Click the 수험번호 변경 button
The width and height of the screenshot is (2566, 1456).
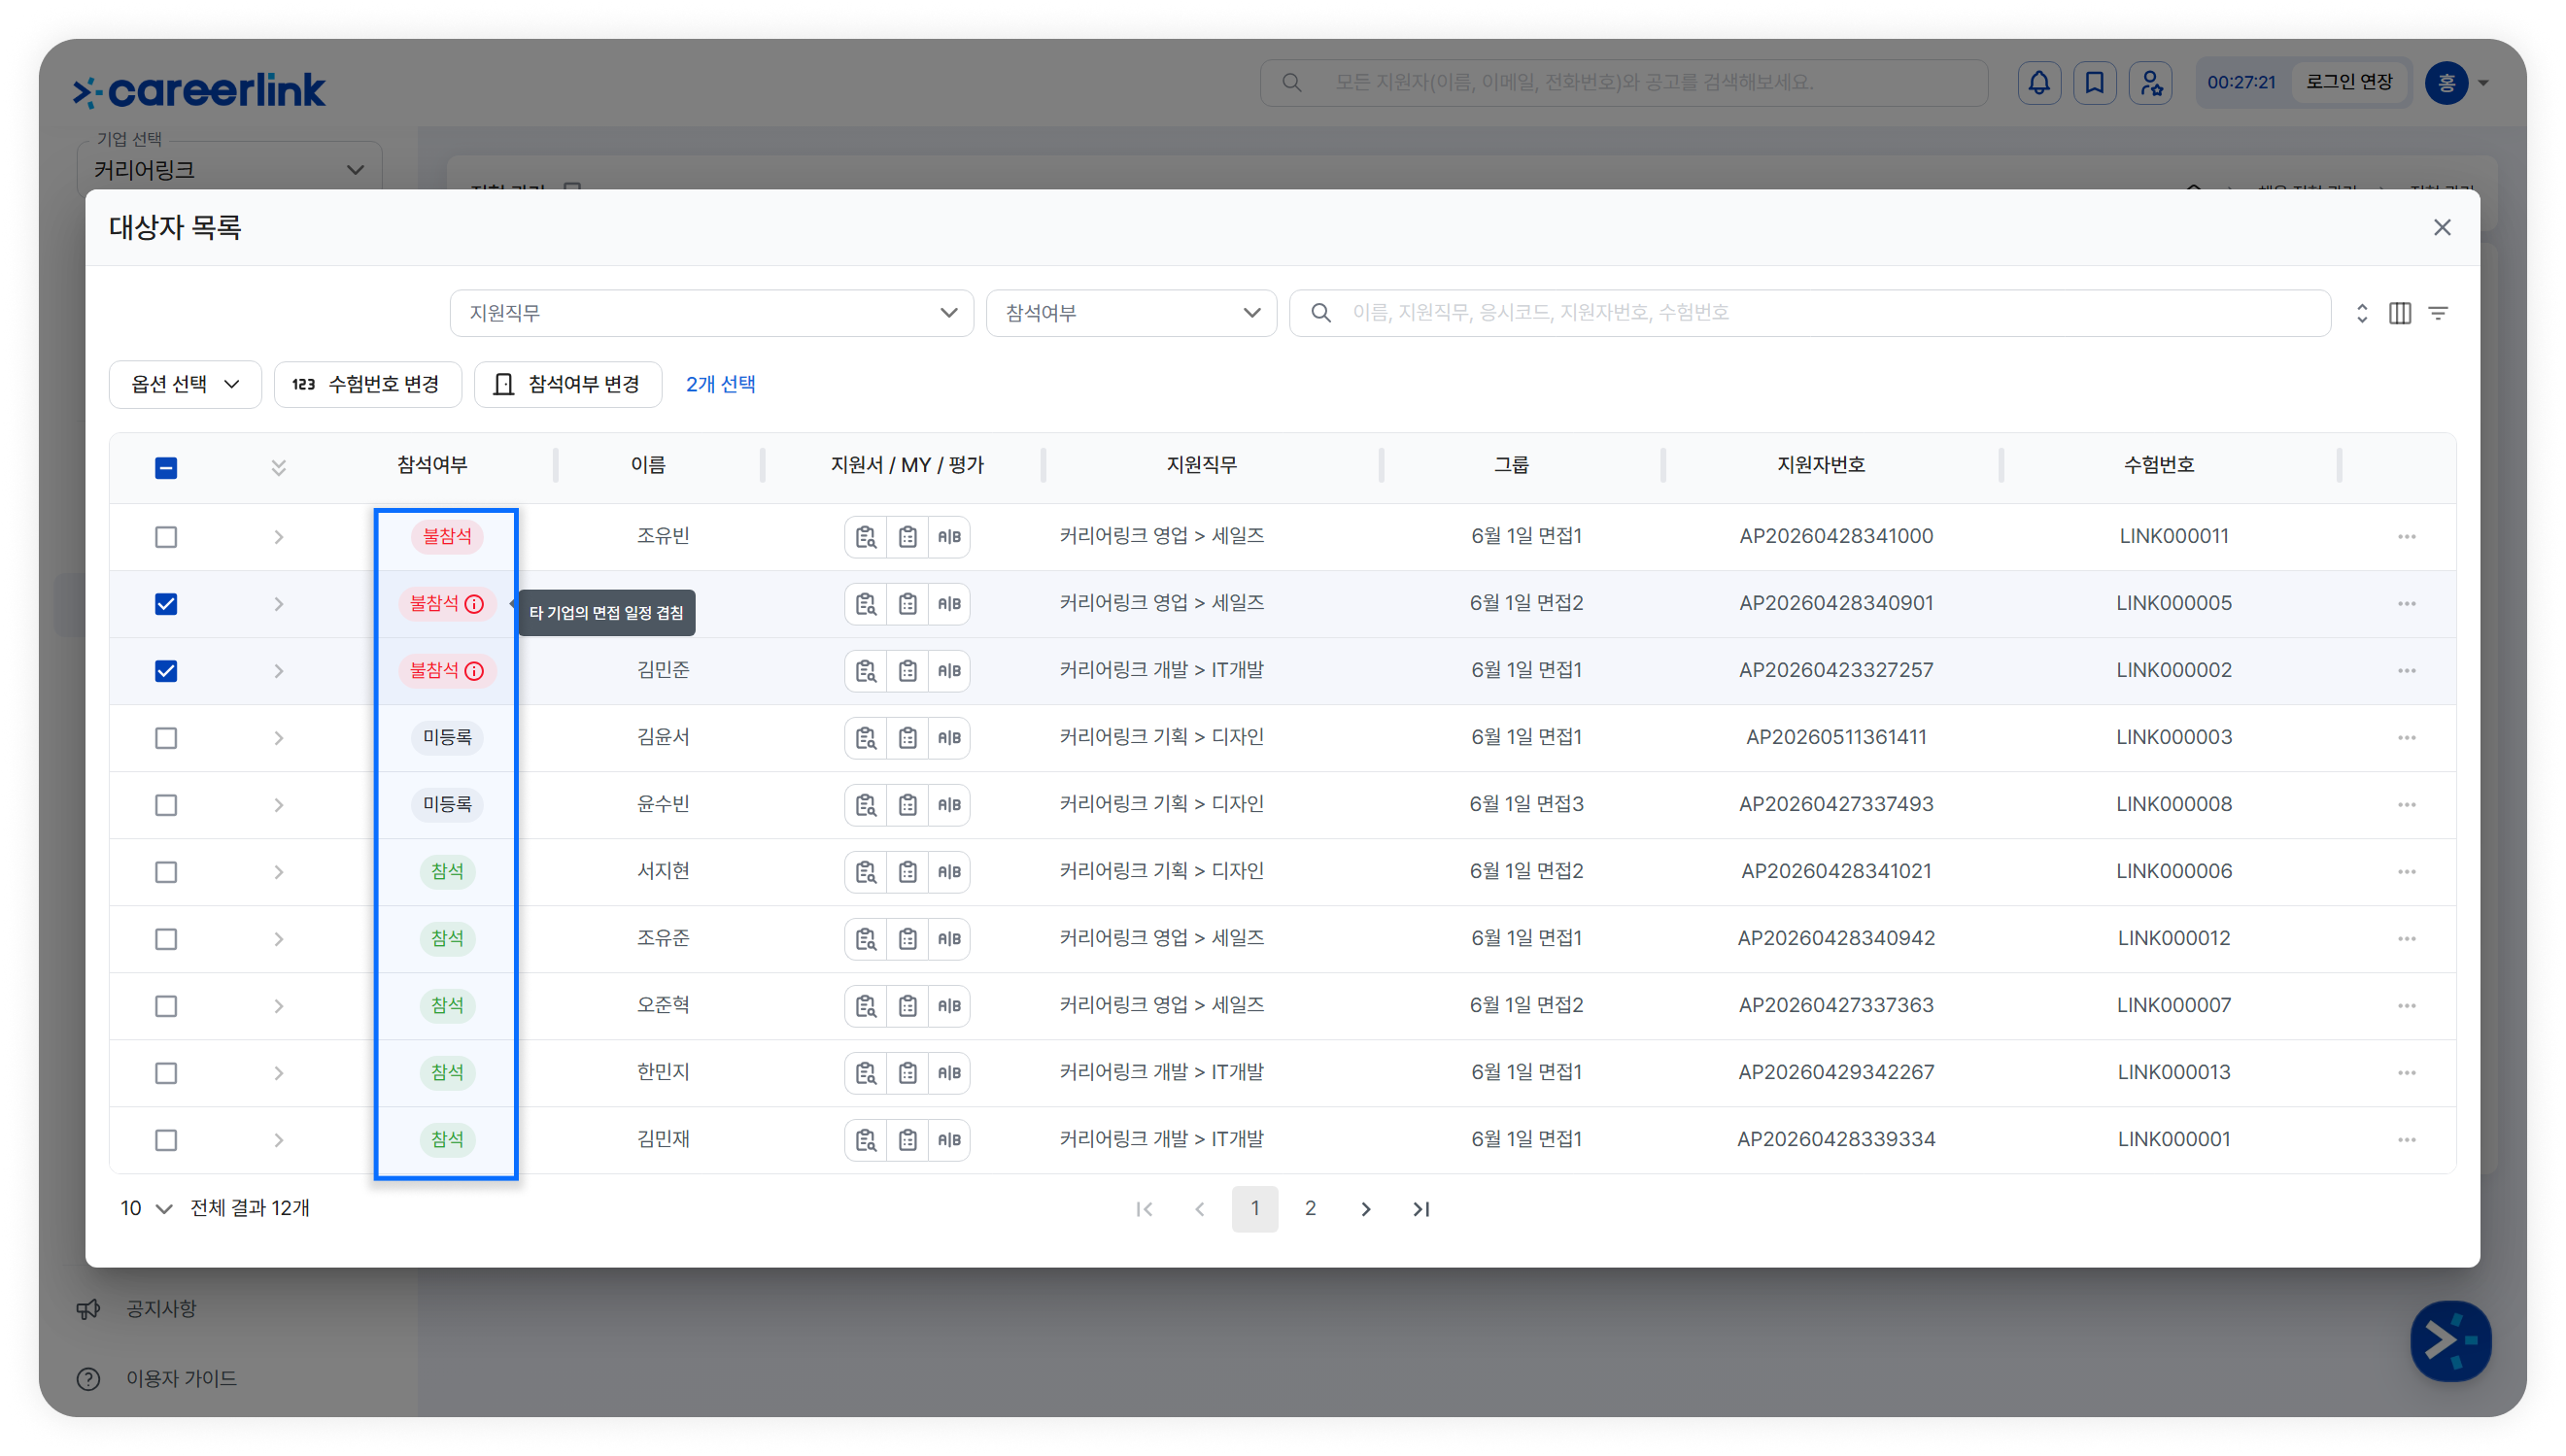367,384
